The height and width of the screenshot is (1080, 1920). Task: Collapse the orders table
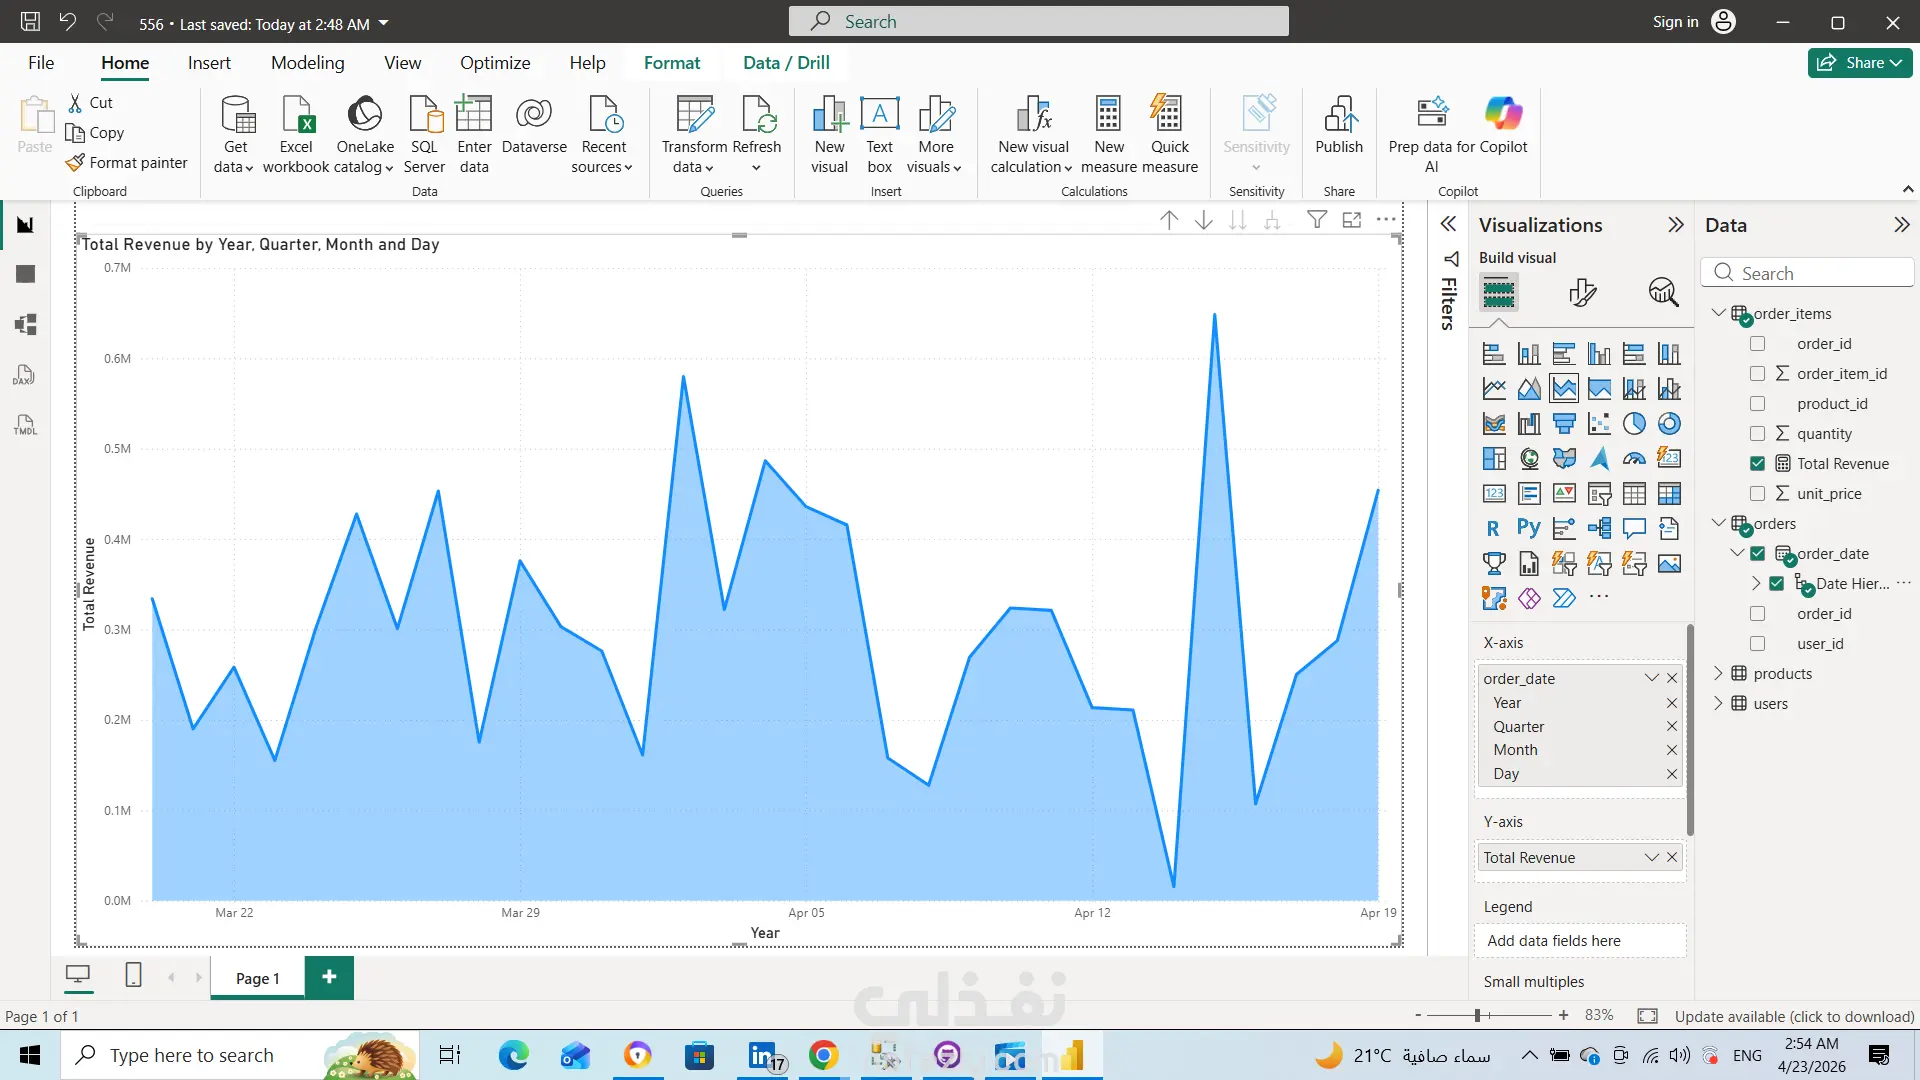pos(1718,523)
